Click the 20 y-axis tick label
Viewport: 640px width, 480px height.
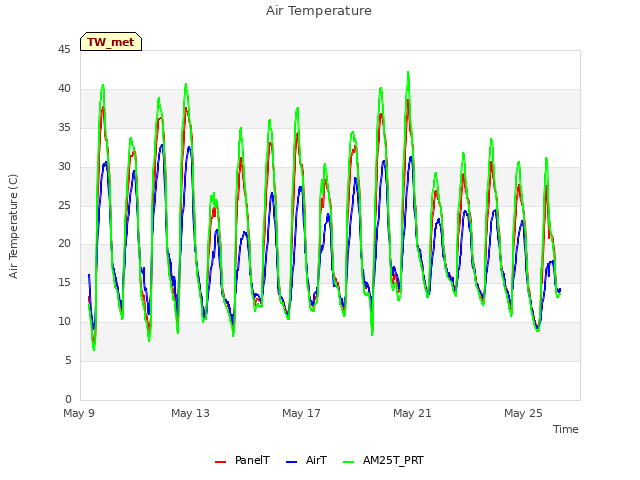tap(64, 244)
